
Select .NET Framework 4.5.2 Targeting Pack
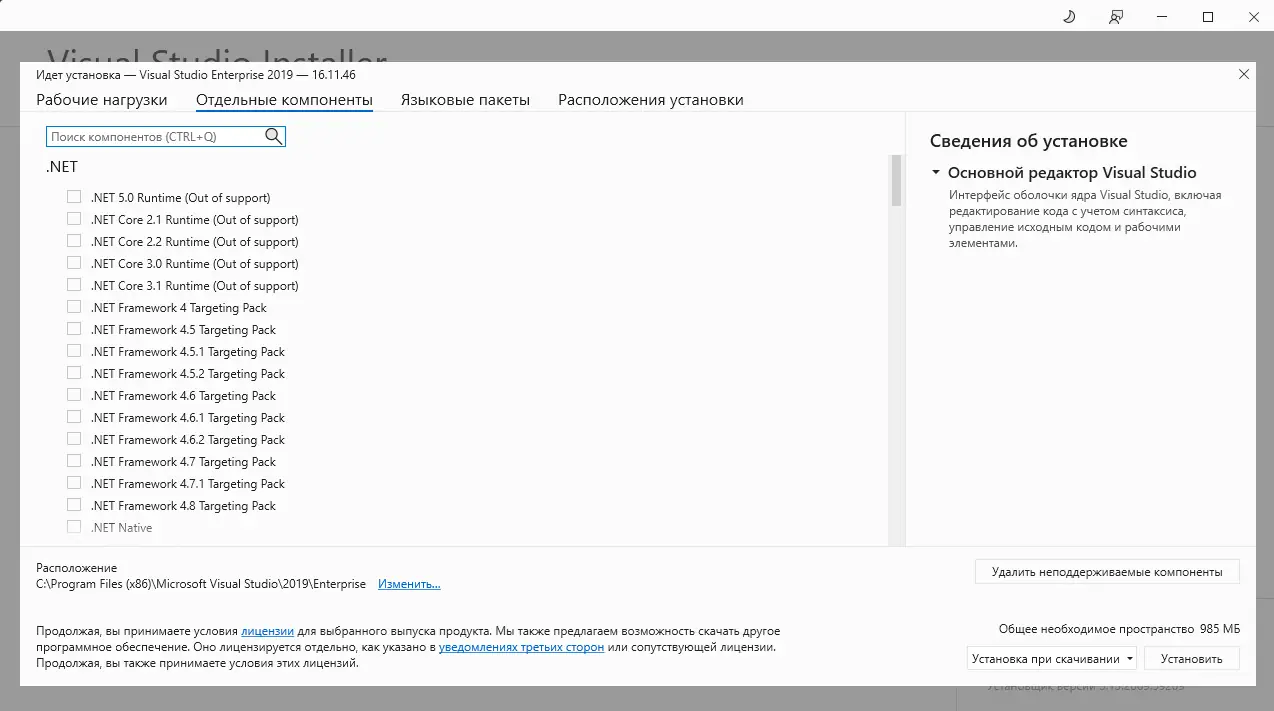pyautogui.click(x=74, y=372)
